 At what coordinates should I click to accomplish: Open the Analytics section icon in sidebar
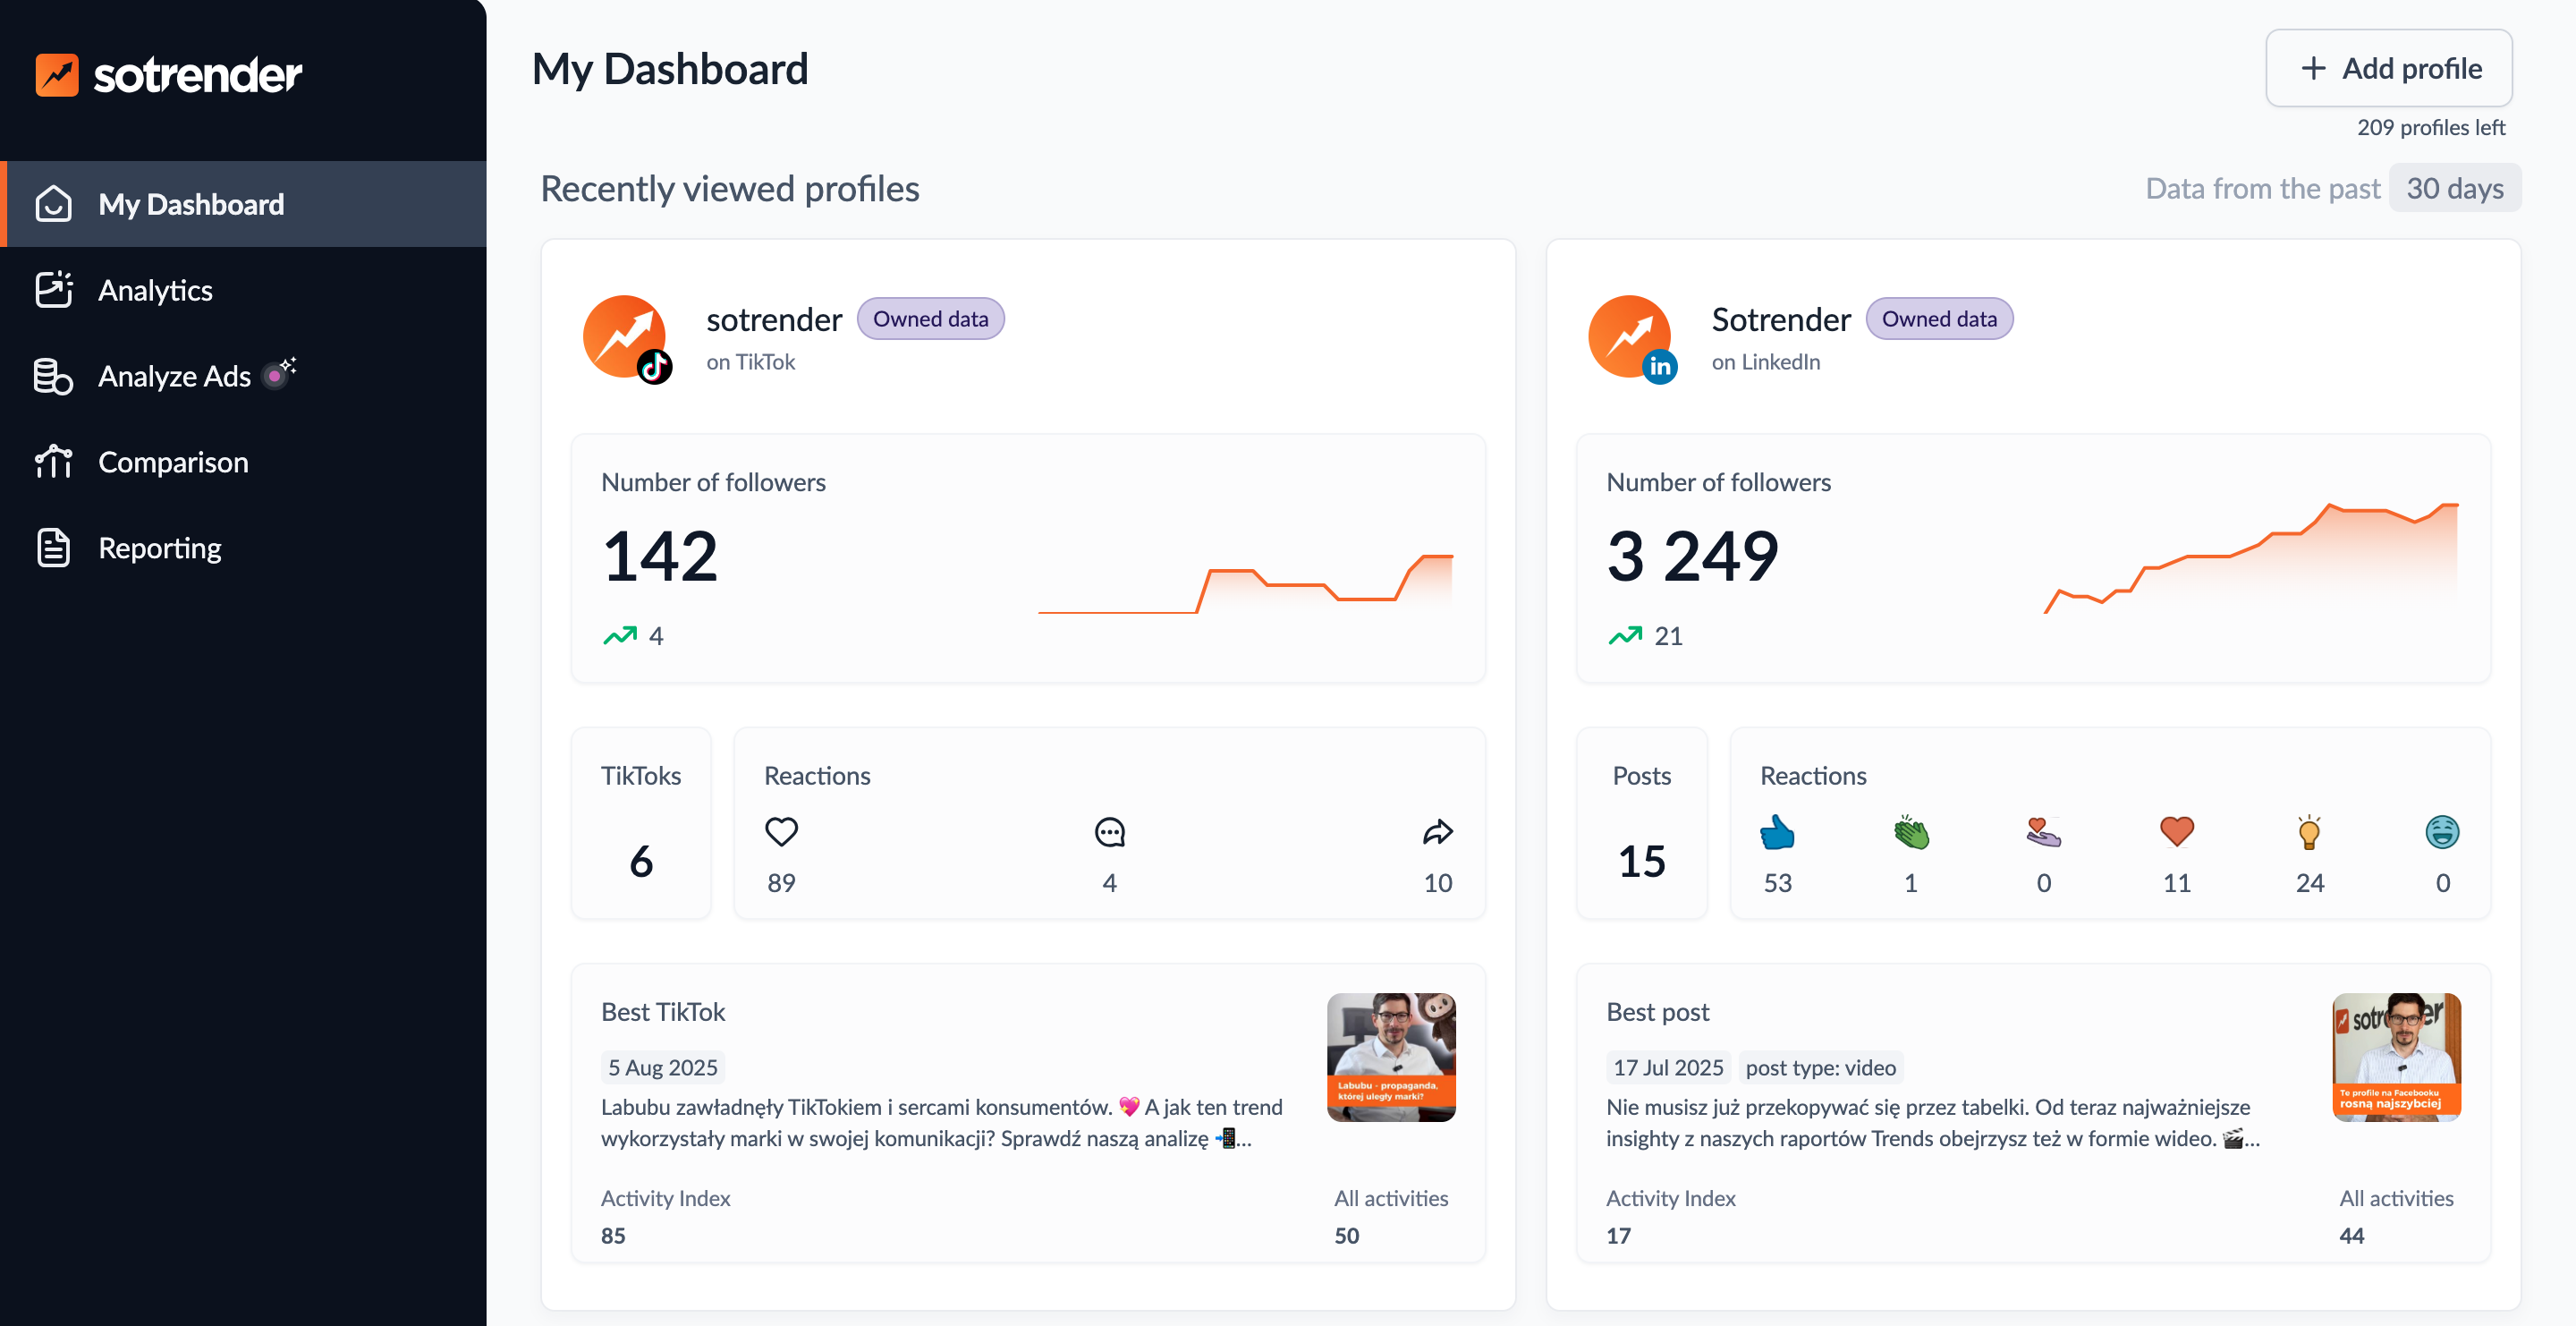point(53,290)
